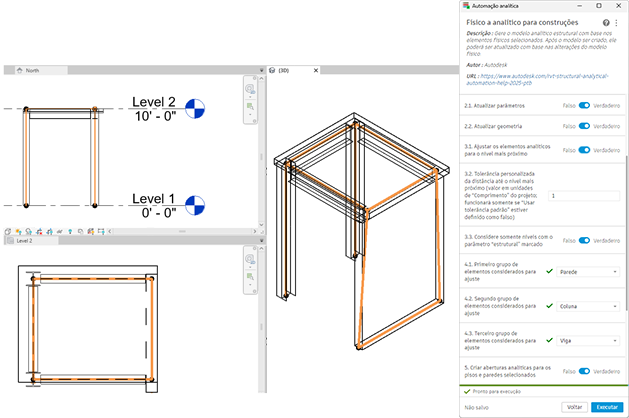This screenshot has height=418, width=629.
Task: Toggle the Sun Path icon in view control bar
Action: (x=18, y=231)
